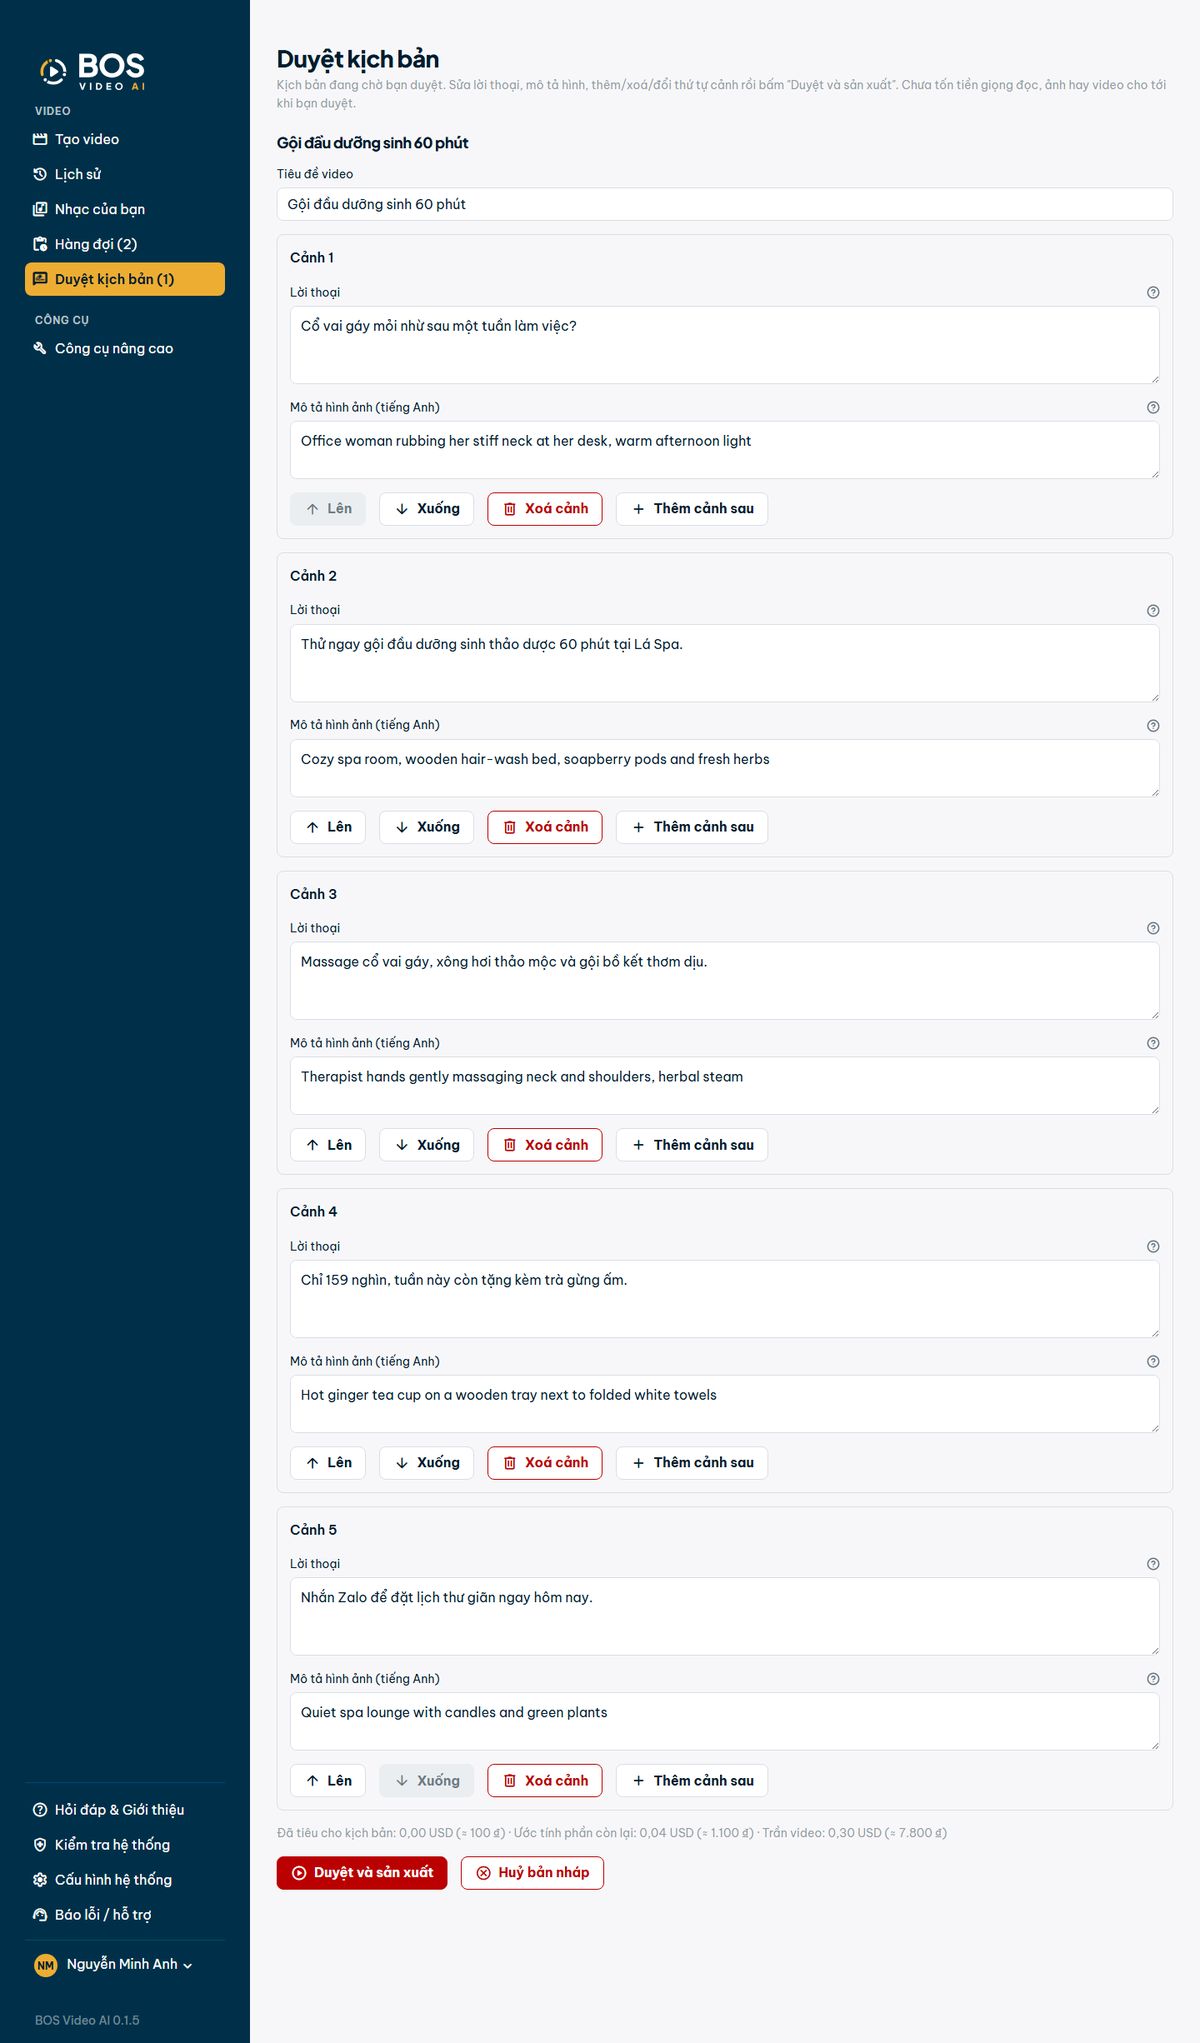Edit the Massage cổ vai gáy dialogue field
This screenshot has height=2043, width=1200.
pyautogui.click(x=724, y=981)
